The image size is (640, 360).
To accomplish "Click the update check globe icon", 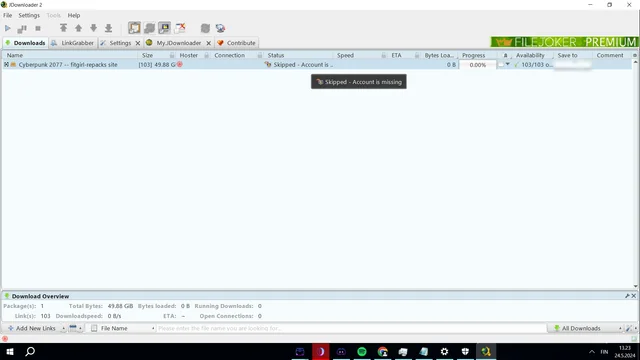I will 220,28.
